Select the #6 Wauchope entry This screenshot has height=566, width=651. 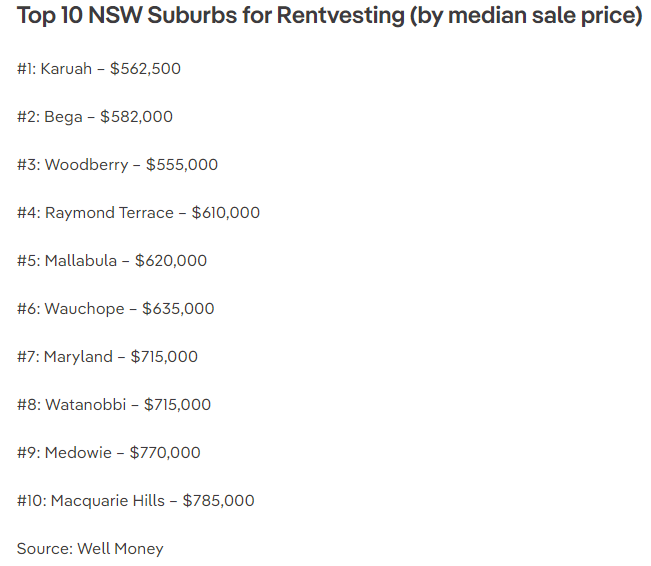[115, 309]
